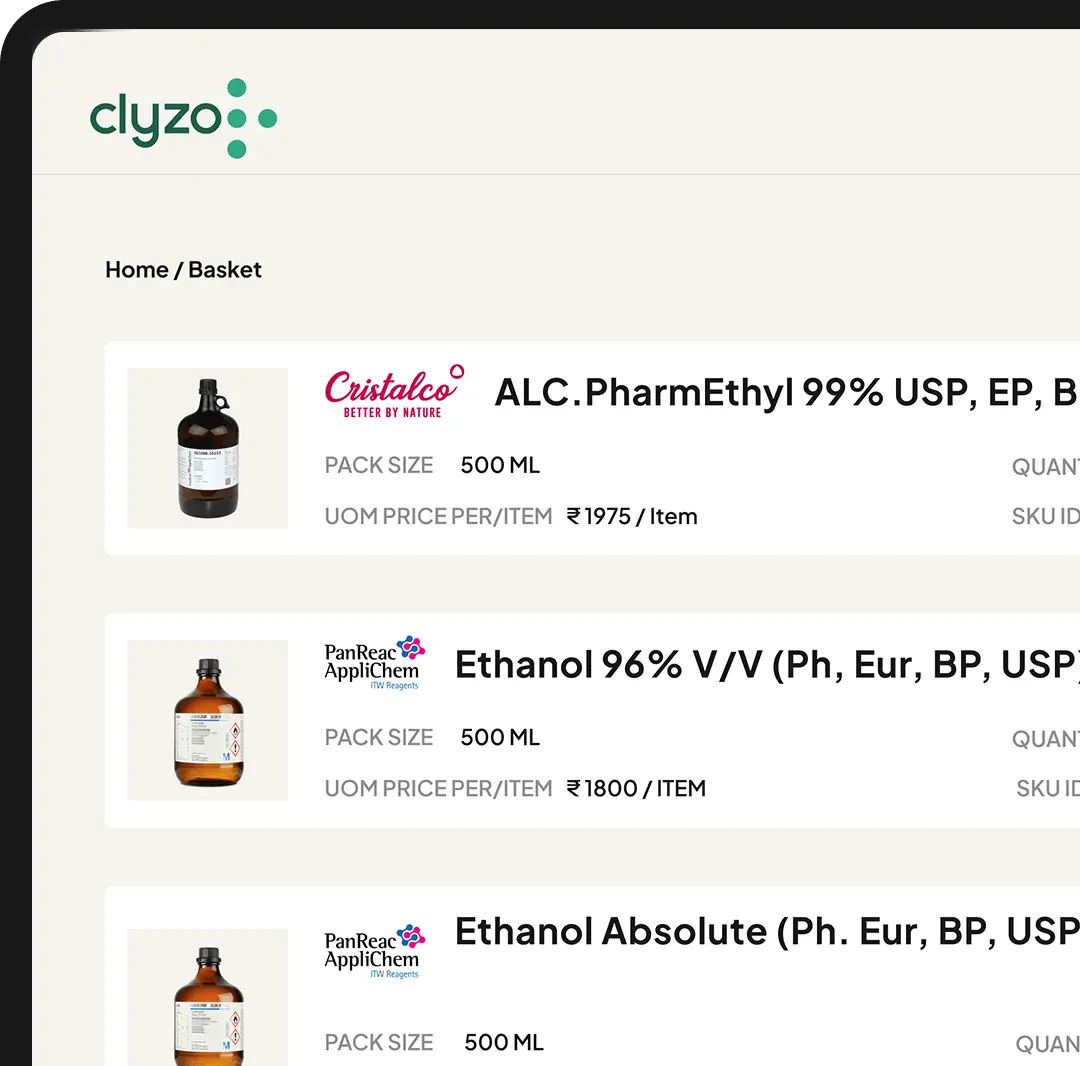
Task: Open Ethanol Absolute product title
Action: pos(767,932)
